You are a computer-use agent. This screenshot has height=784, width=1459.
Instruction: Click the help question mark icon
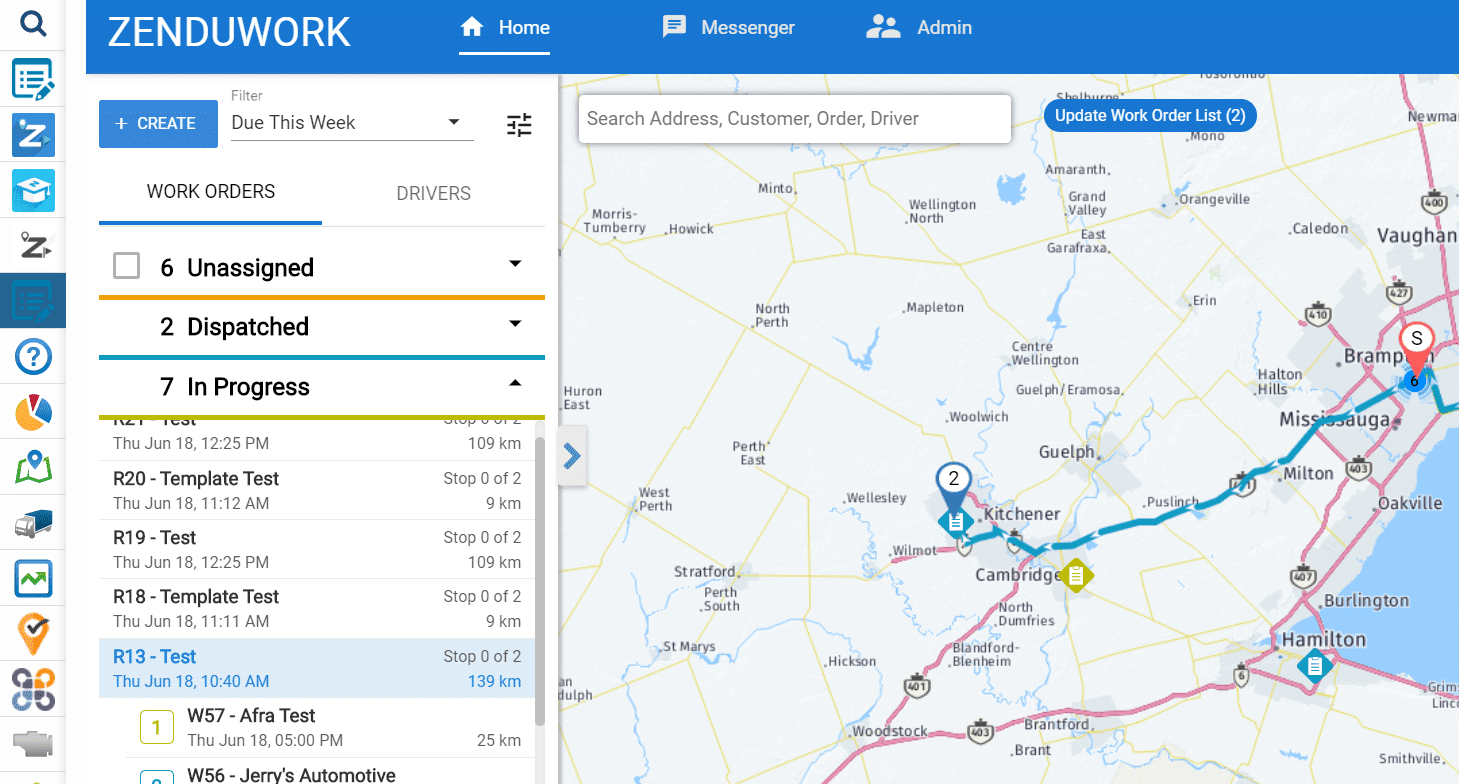click(33, 357)
